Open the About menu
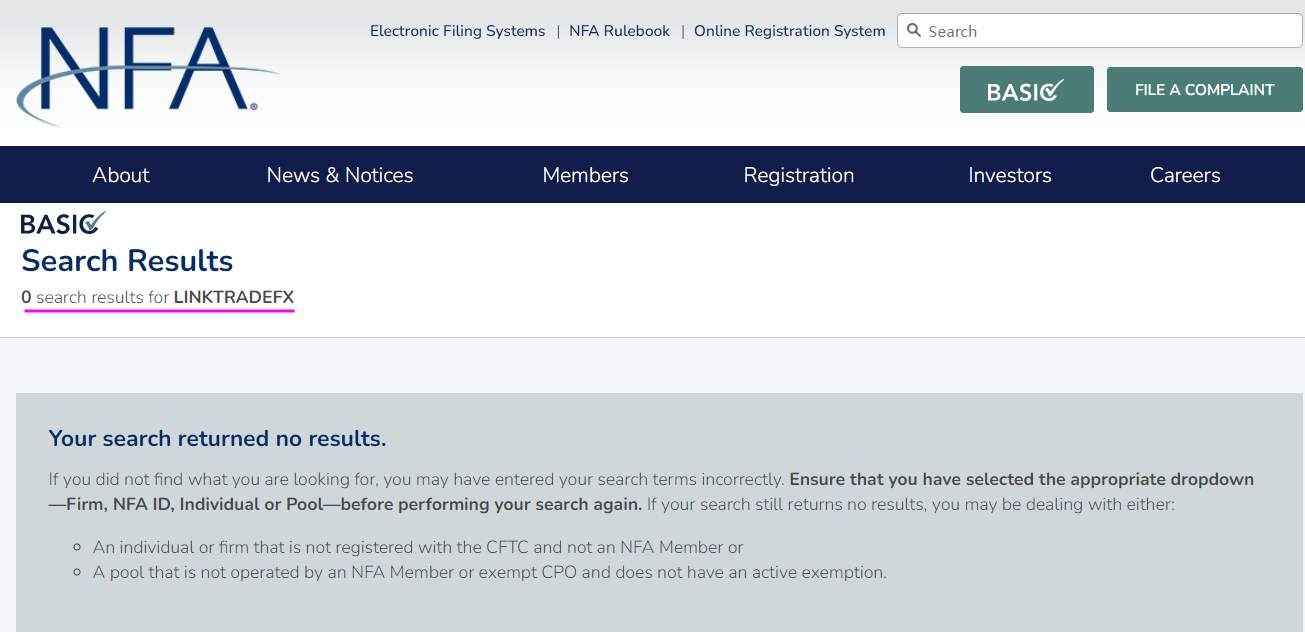 (121, 175)
